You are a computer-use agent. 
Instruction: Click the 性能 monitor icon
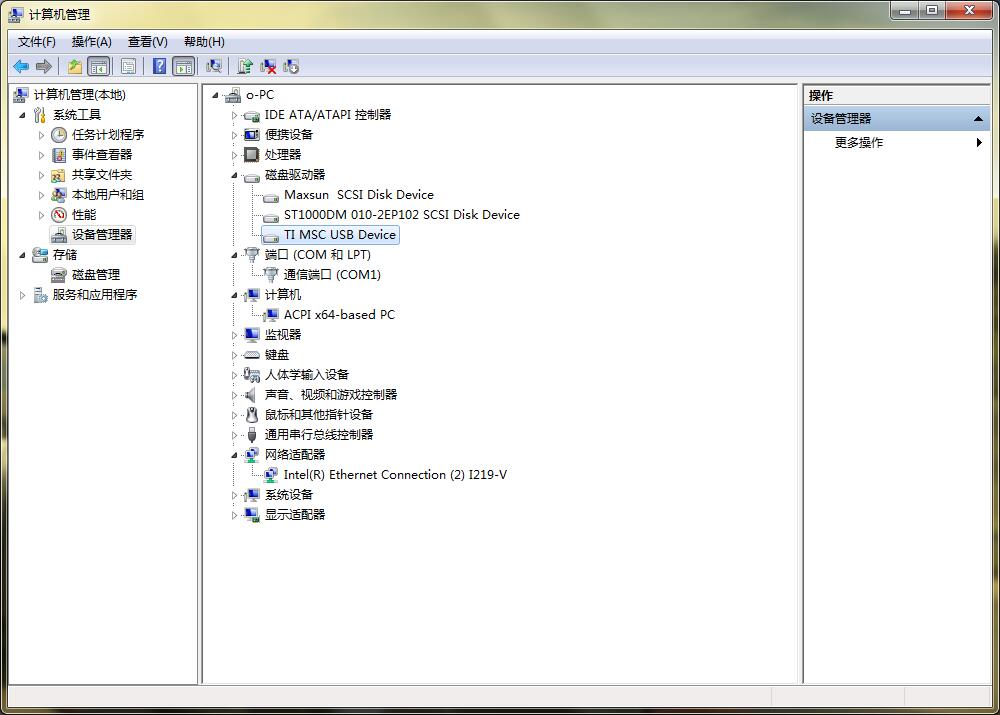click(59, 215)
